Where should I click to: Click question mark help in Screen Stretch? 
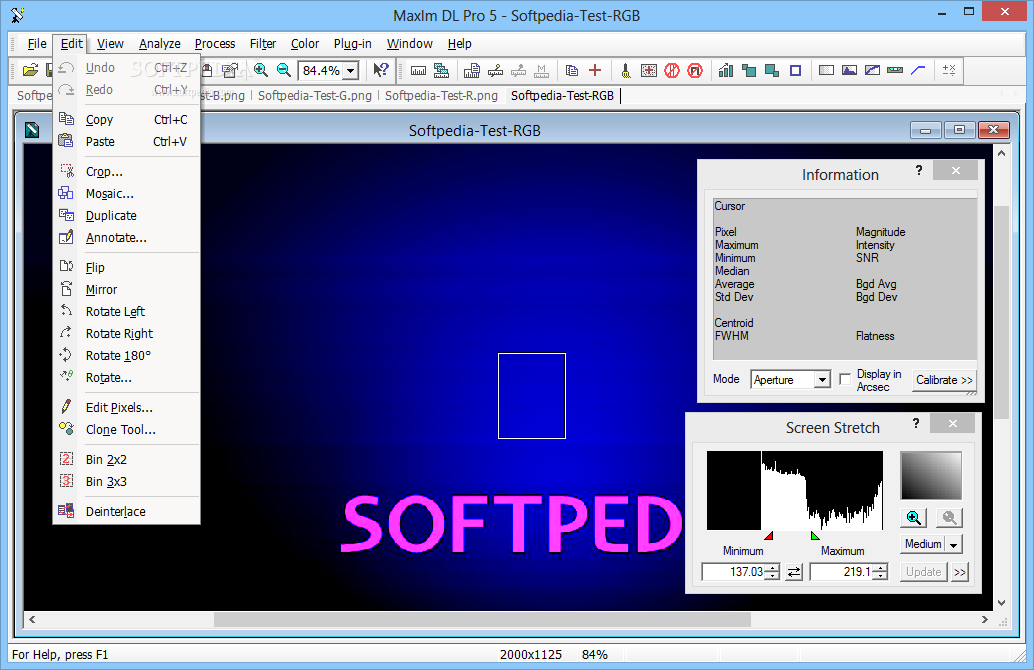tap(916, 423)
